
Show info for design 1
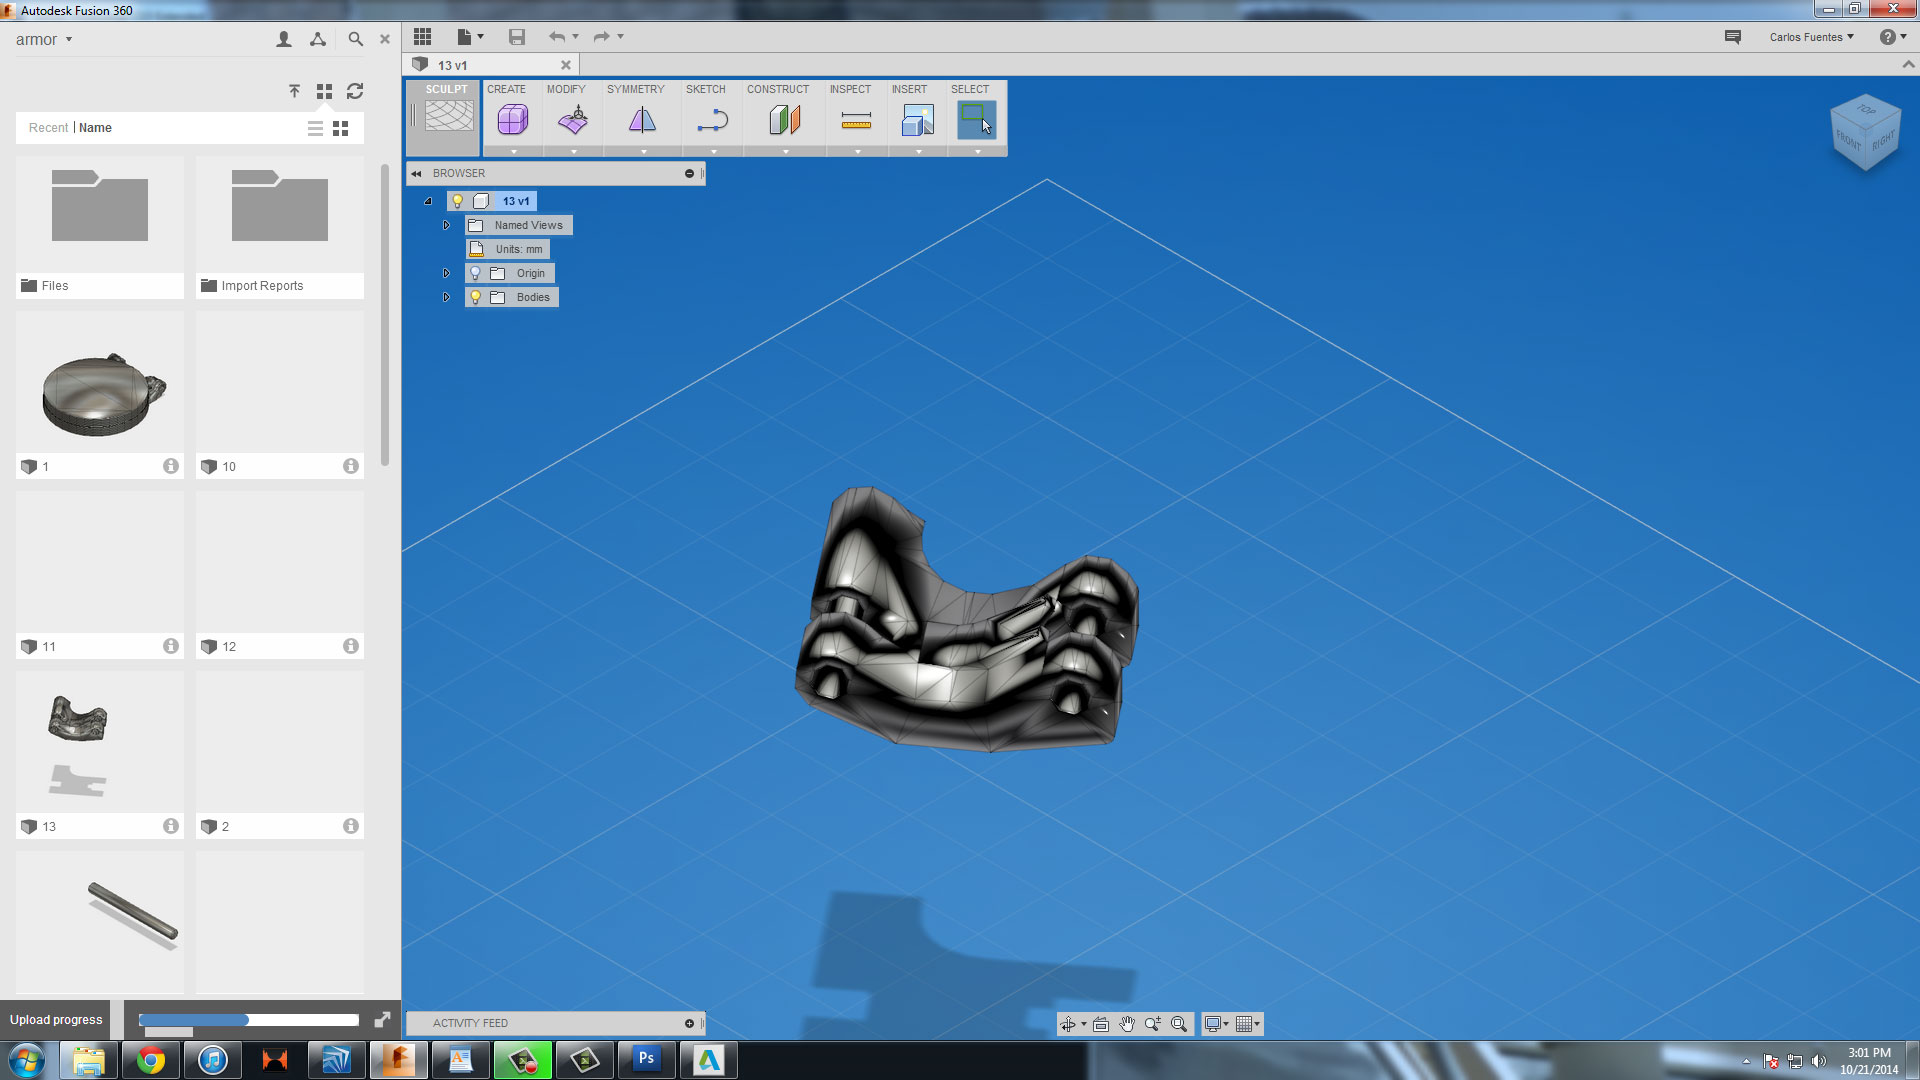pyautogui.click(x=171, y=466)
